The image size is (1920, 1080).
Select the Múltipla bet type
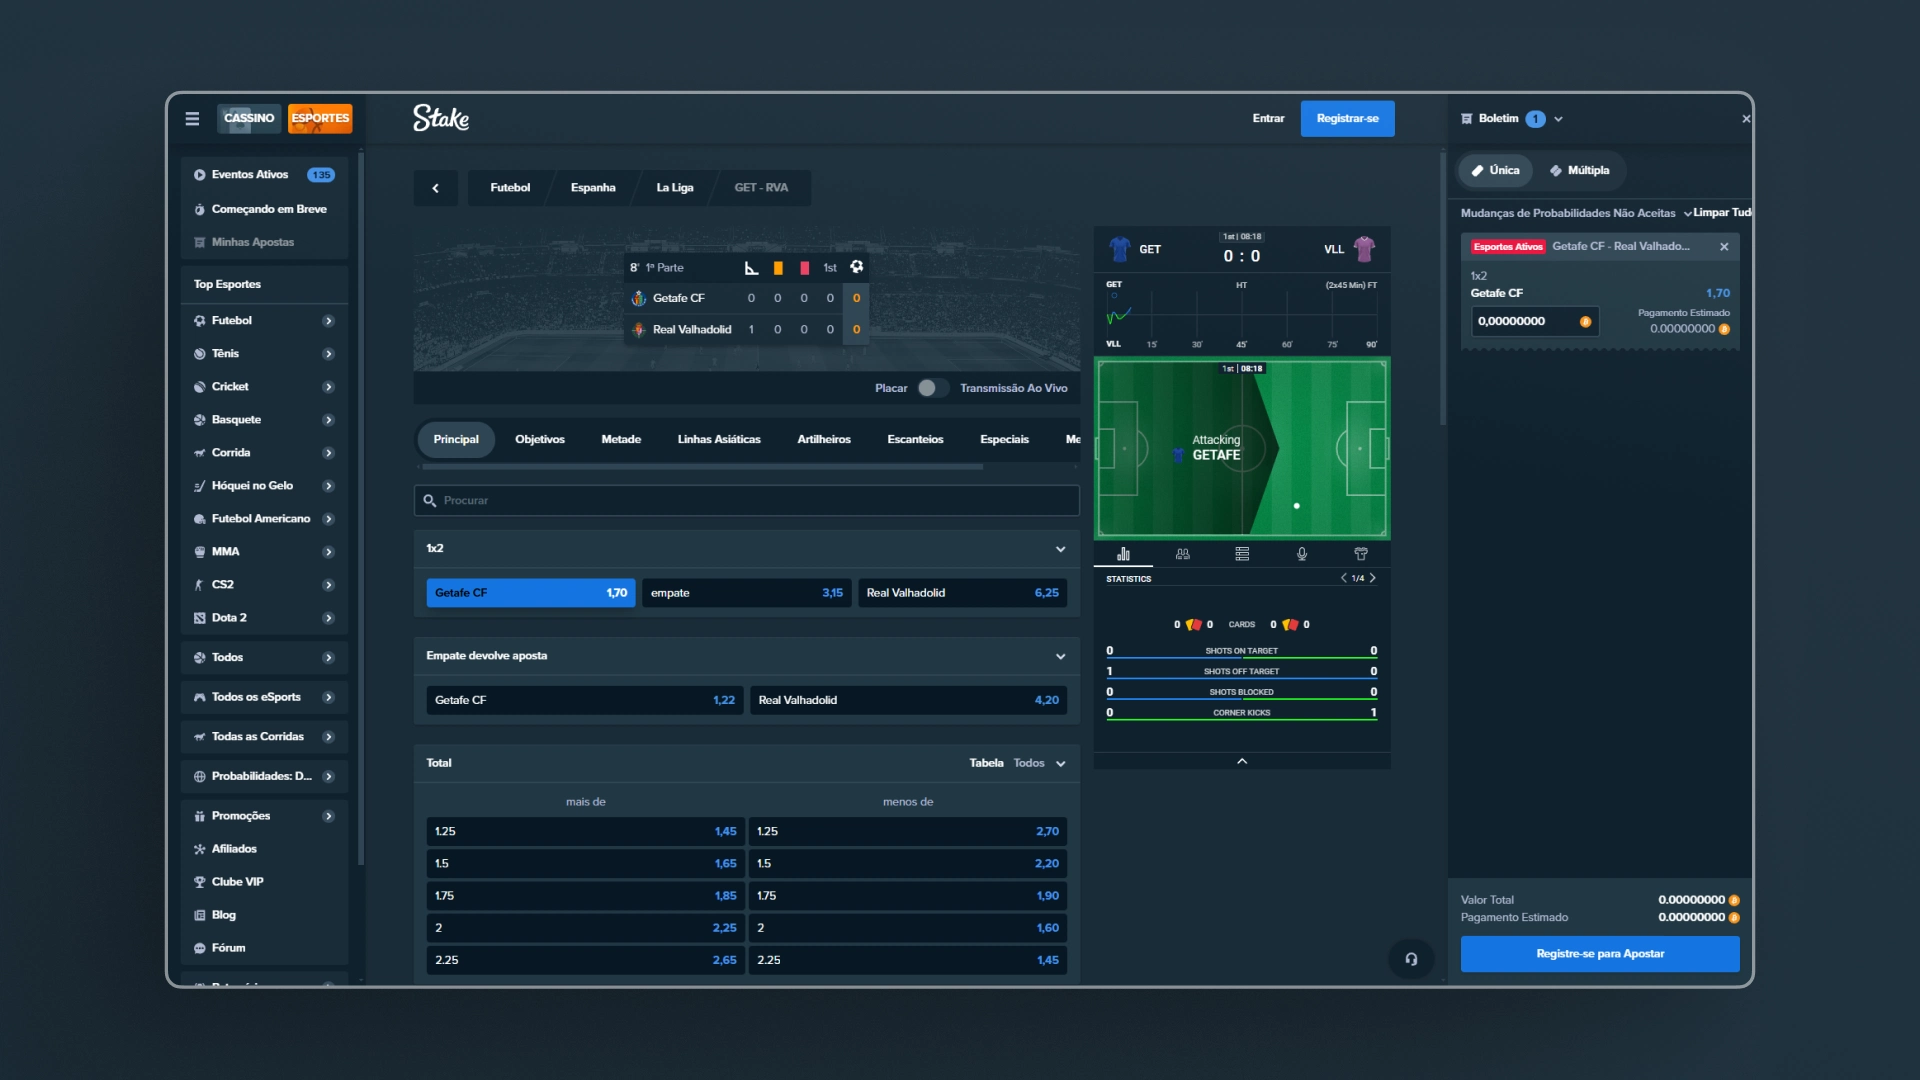(1580, 171)
